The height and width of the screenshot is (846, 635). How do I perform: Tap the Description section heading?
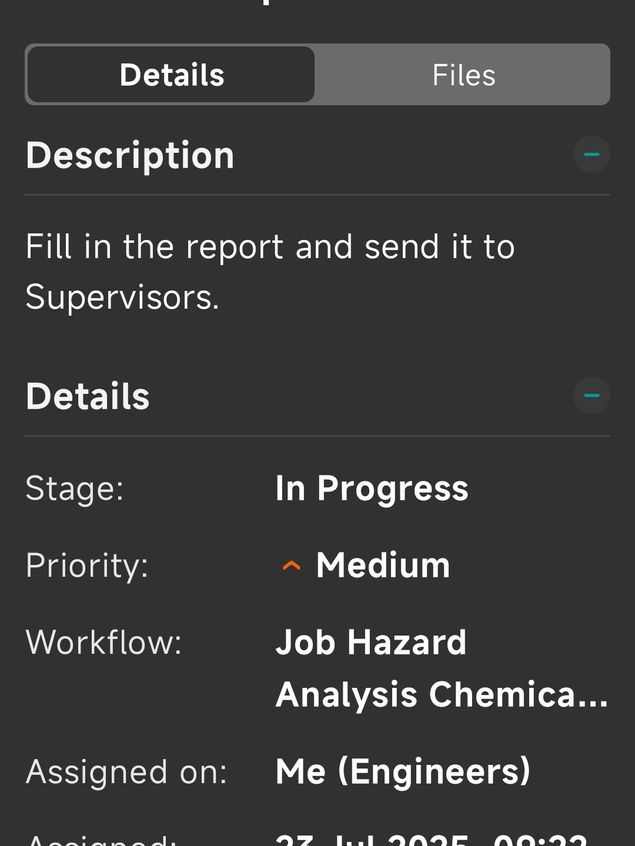click(130, 156)
